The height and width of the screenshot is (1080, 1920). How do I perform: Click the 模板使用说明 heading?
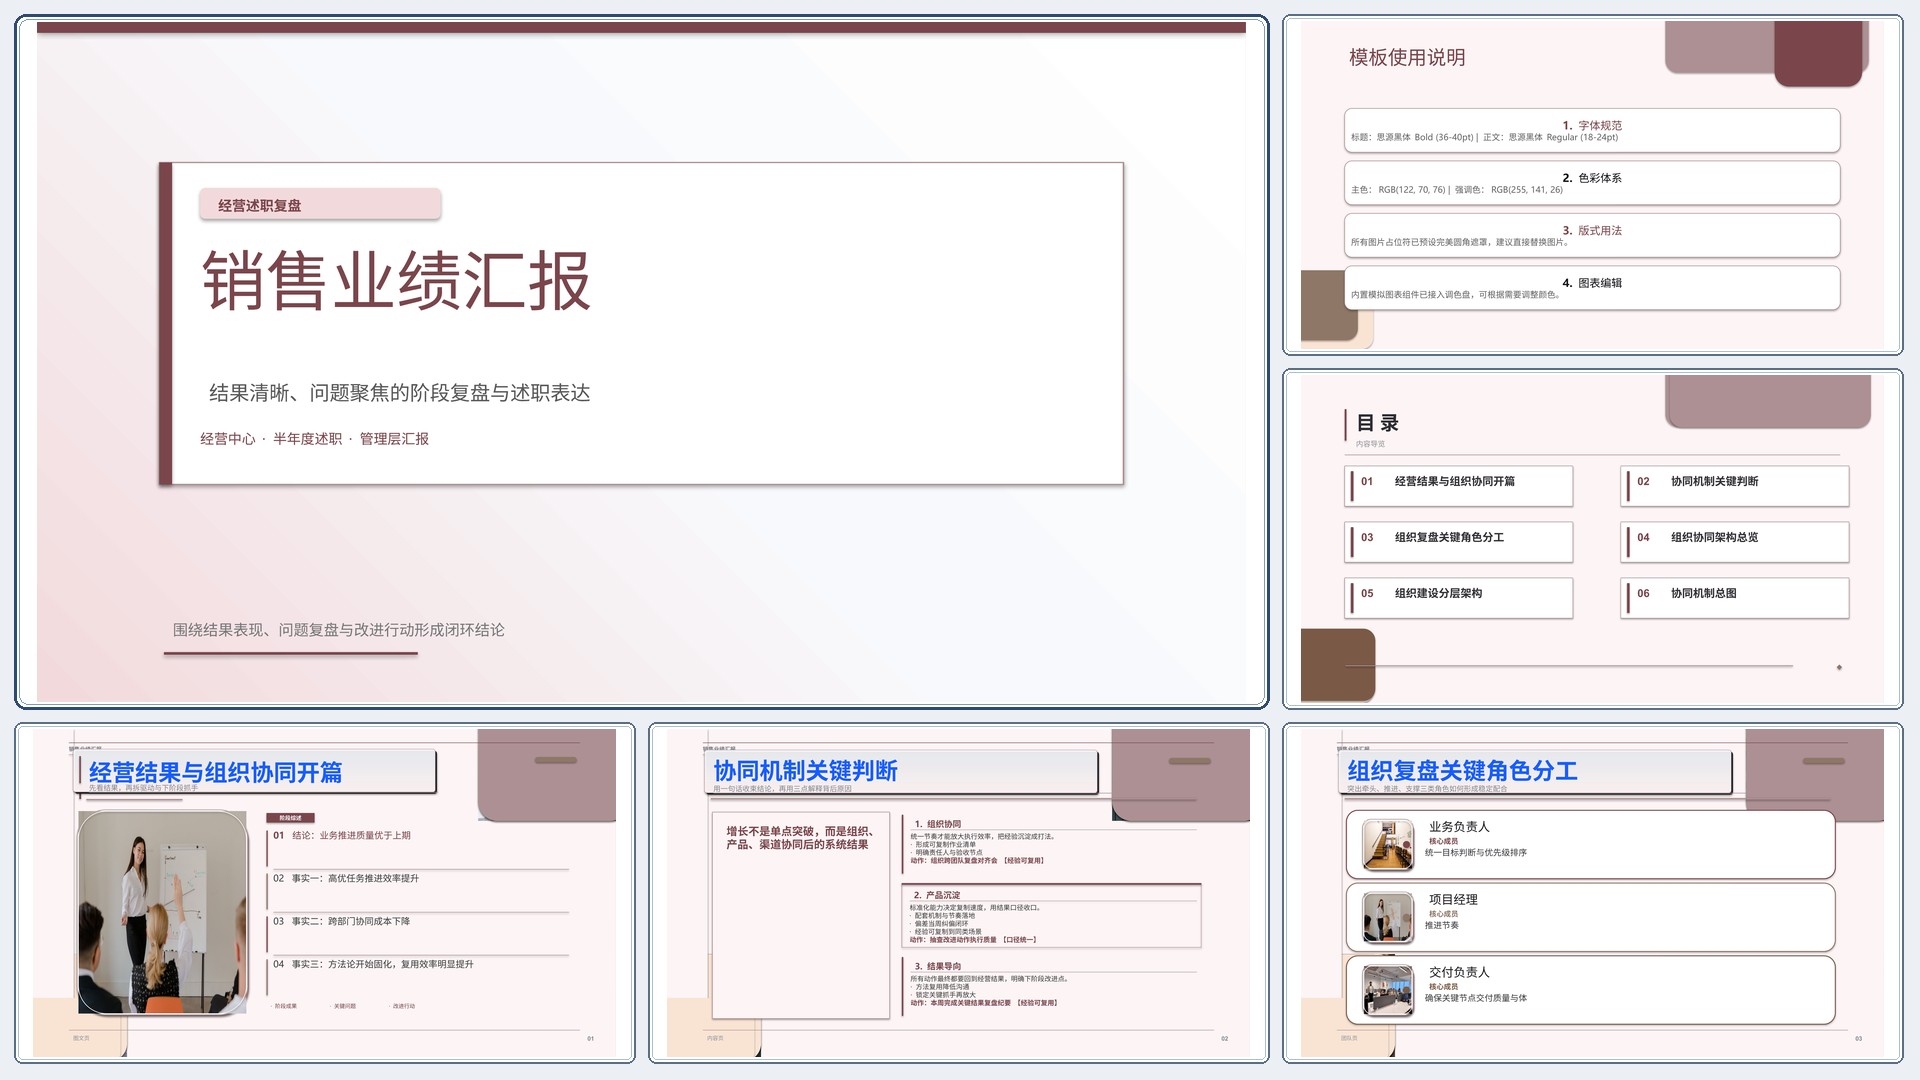point(1407,58)
